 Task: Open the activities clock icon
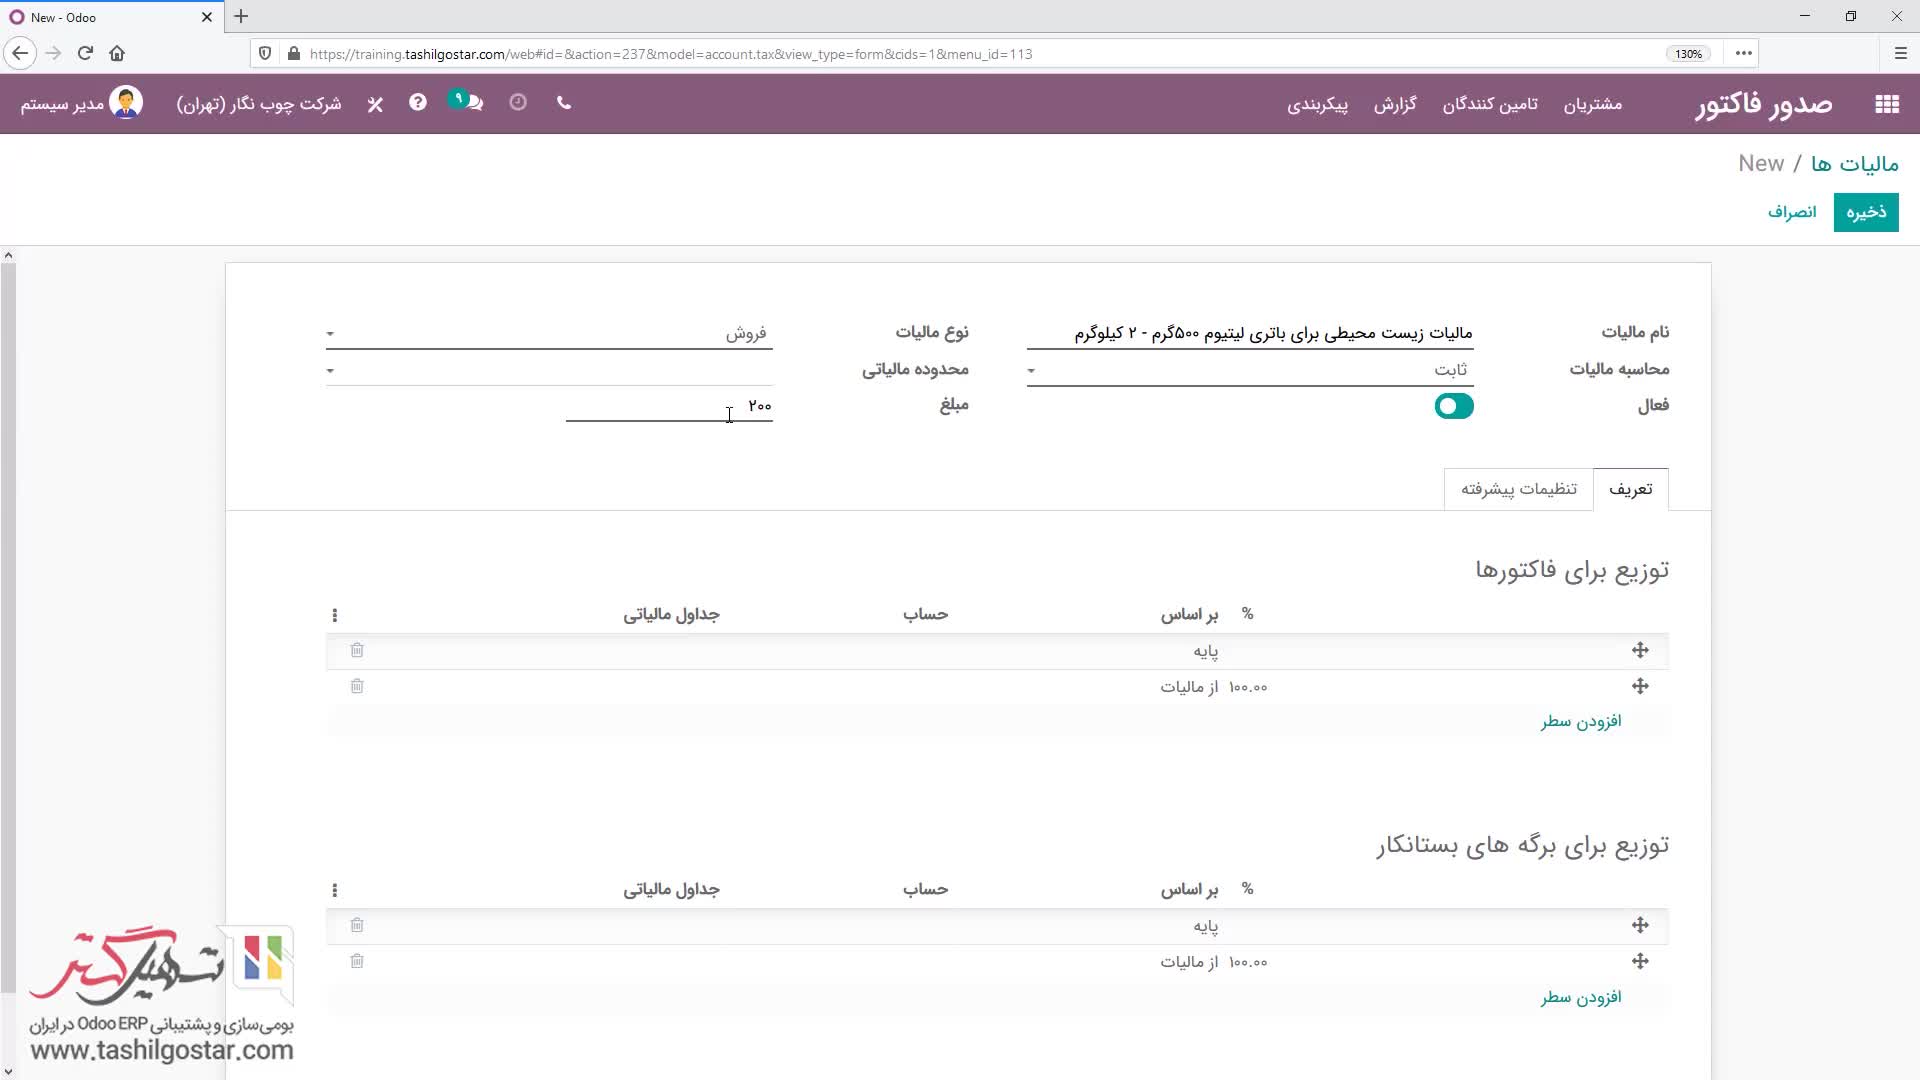click(x=518, y=103)
